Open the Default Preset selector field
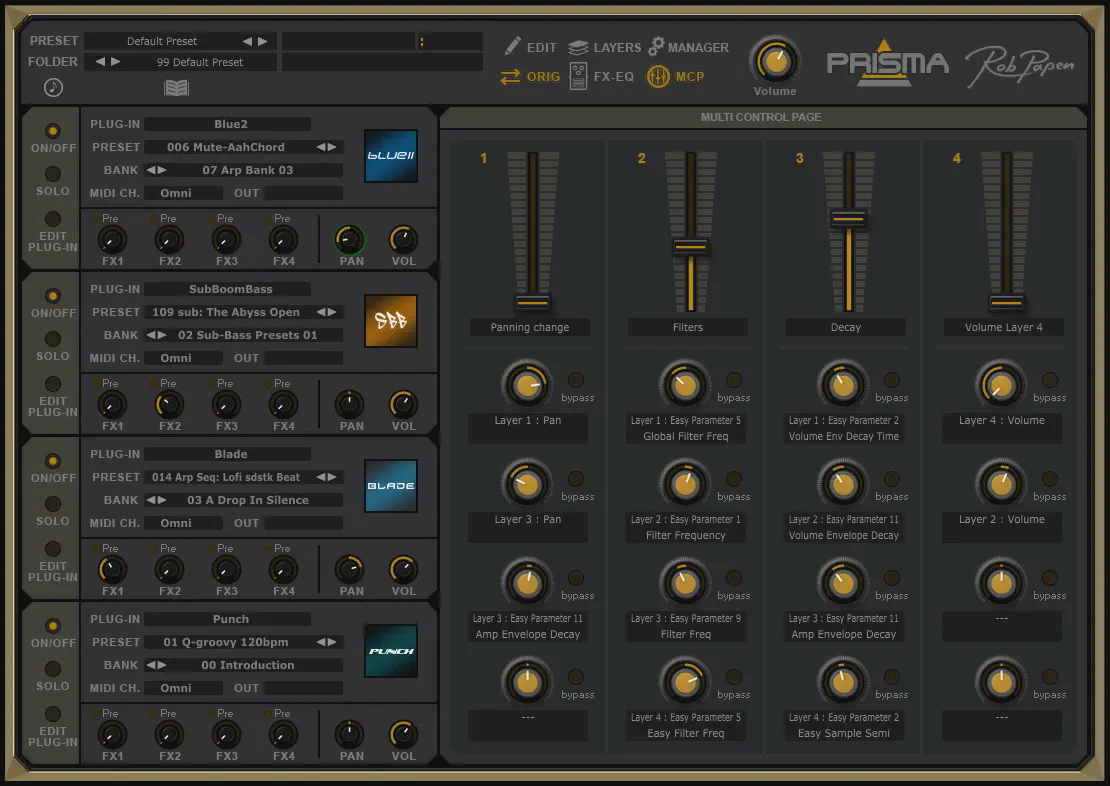The width and height of the screenshot is (1110, 786). pos(162,41)
